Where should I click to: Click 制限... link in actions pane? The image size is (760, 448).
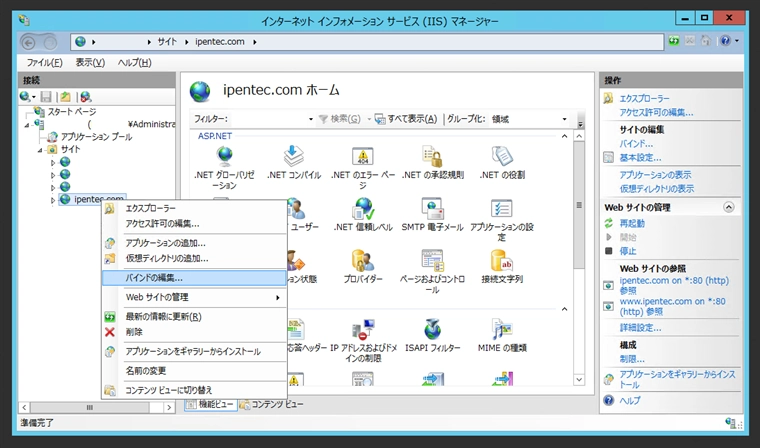click(632, 359)
